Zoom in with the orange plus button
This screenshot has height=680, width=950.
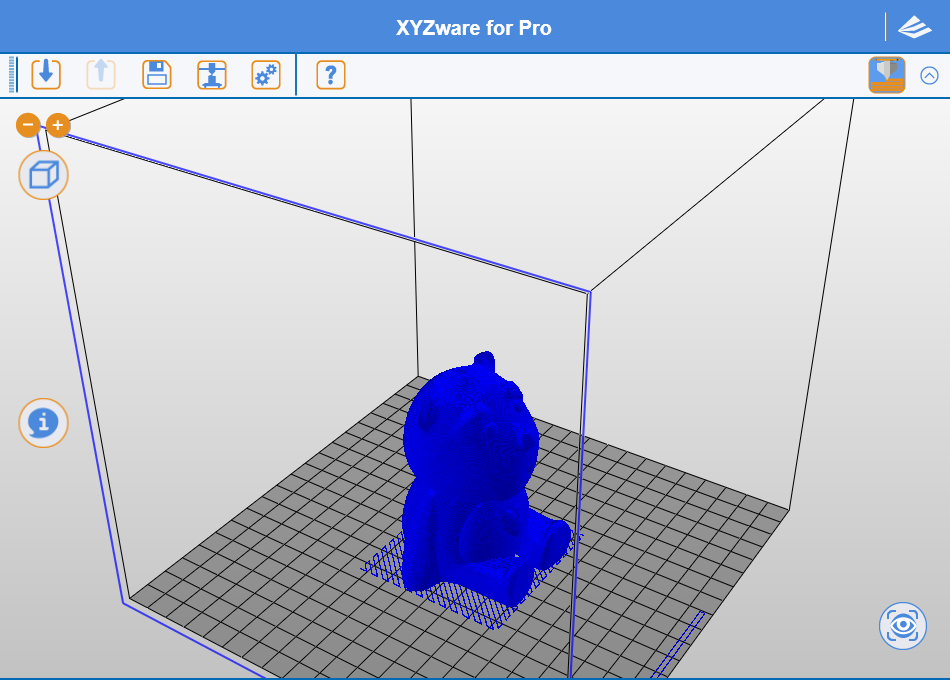point(58,125)
